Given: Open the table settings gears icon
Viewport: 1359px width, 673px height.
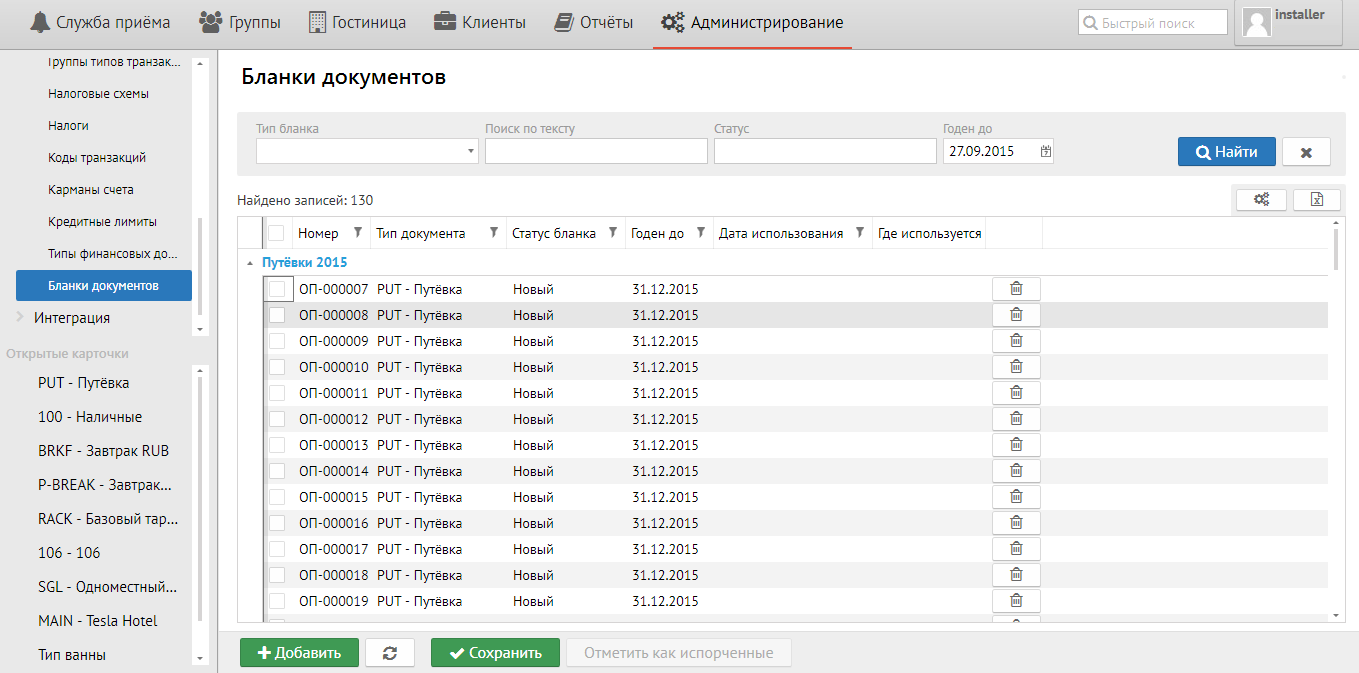Looking at the screenshot, I should coord(1261,200).
